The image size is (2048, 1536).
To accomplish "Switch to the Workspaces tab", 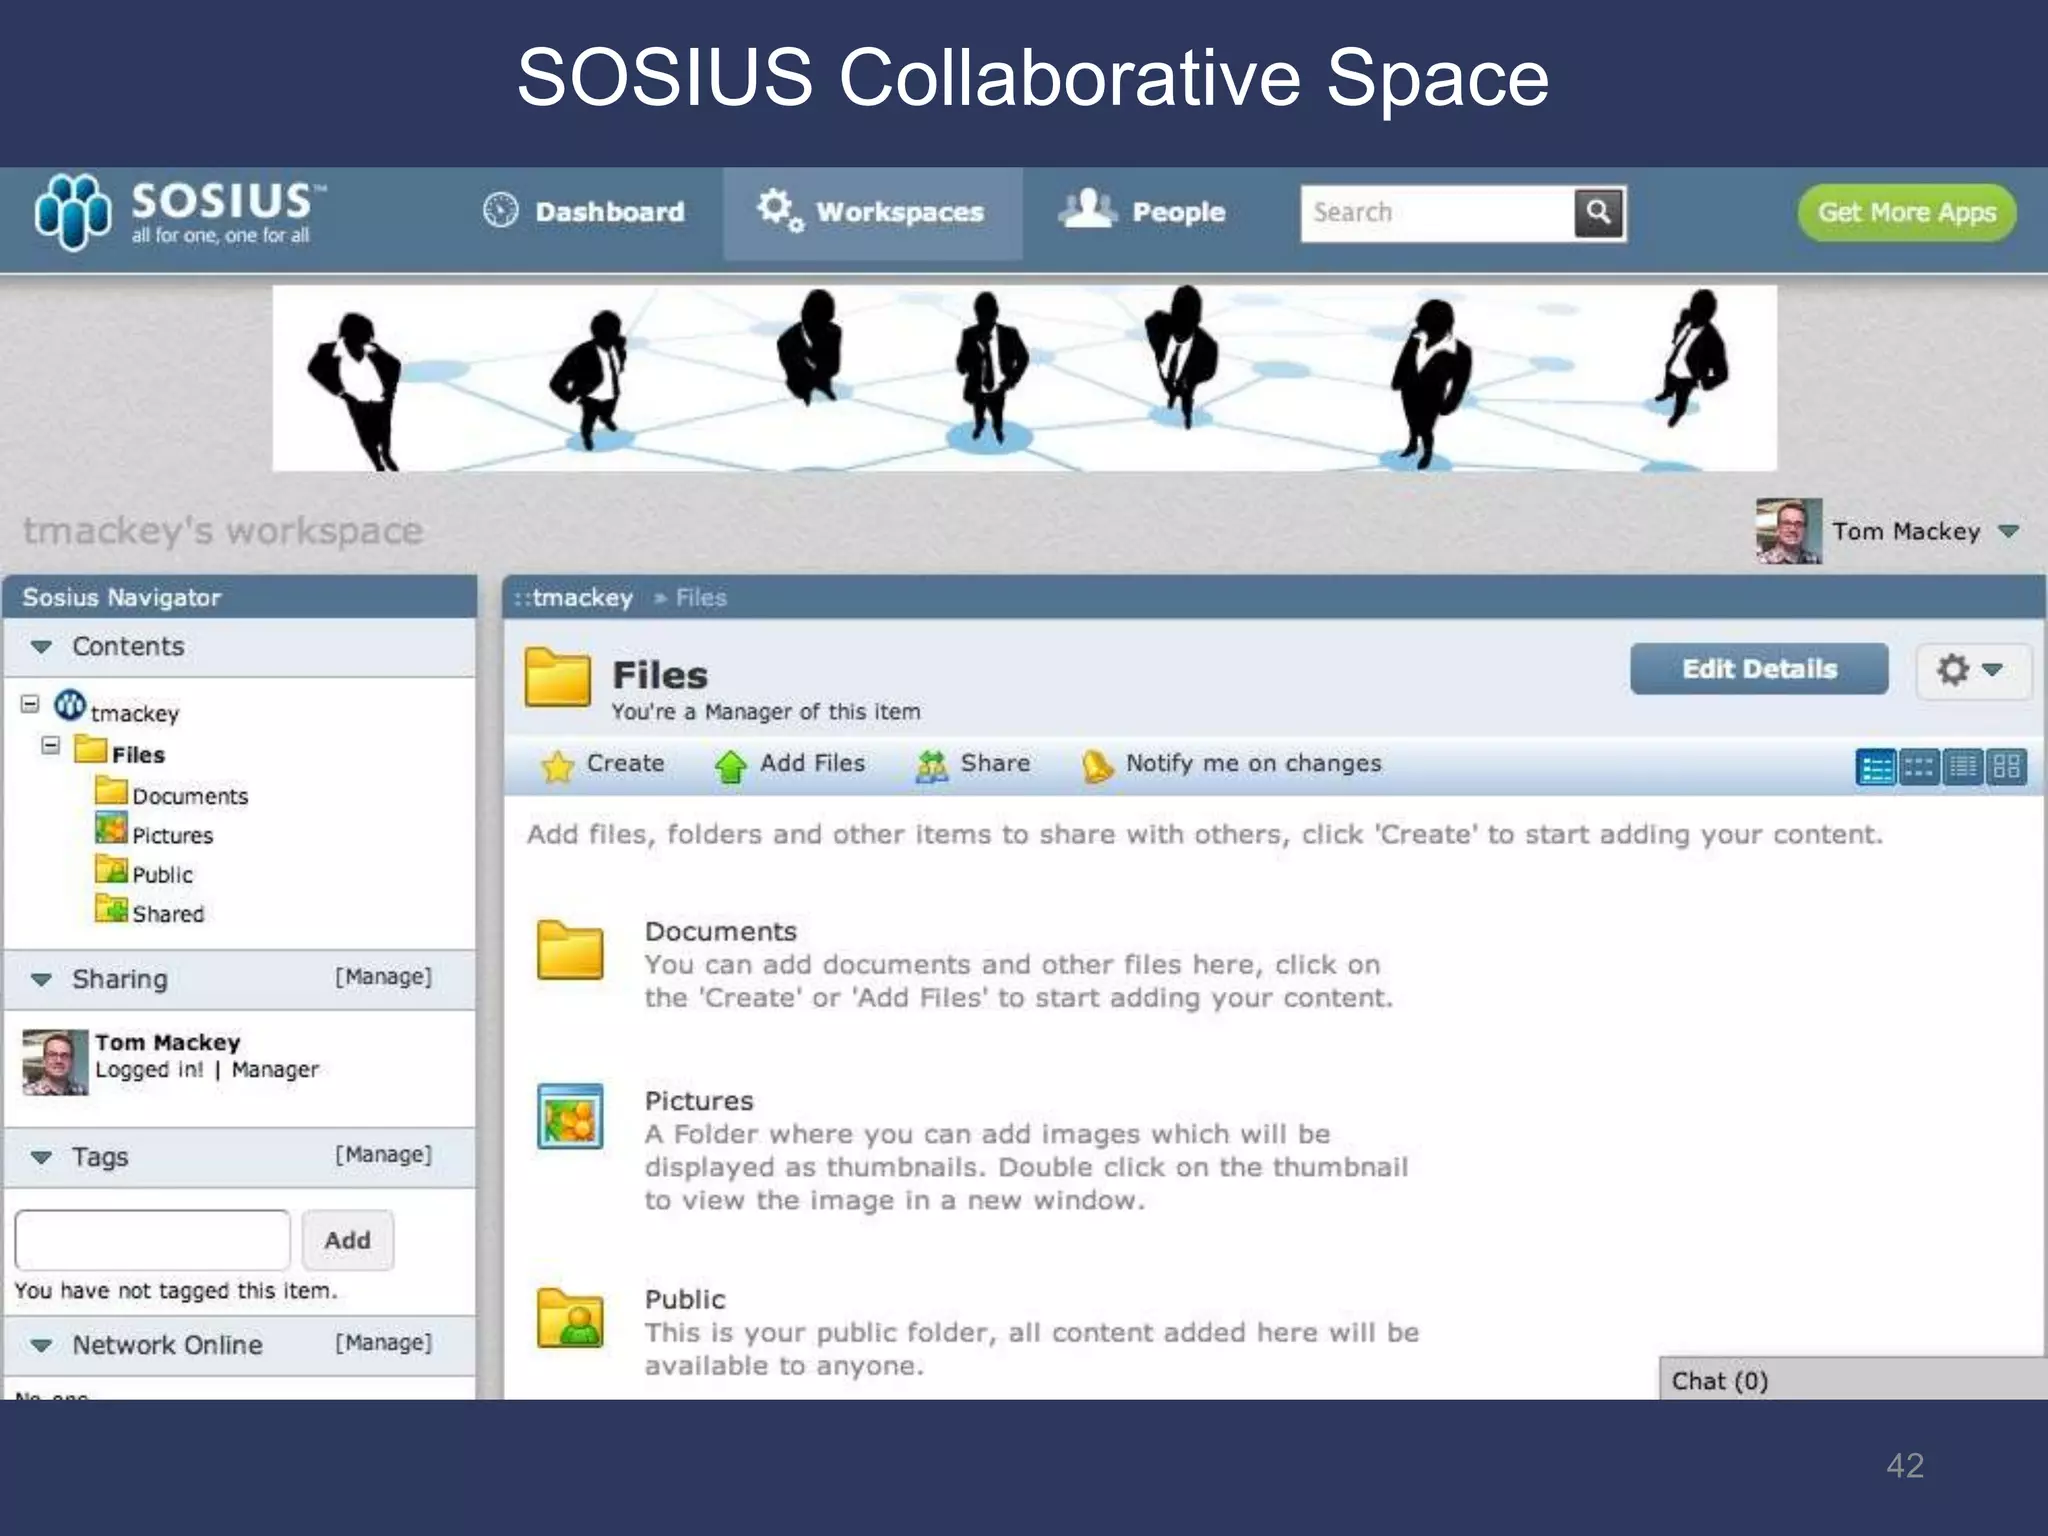I will [x=872, y=213].
